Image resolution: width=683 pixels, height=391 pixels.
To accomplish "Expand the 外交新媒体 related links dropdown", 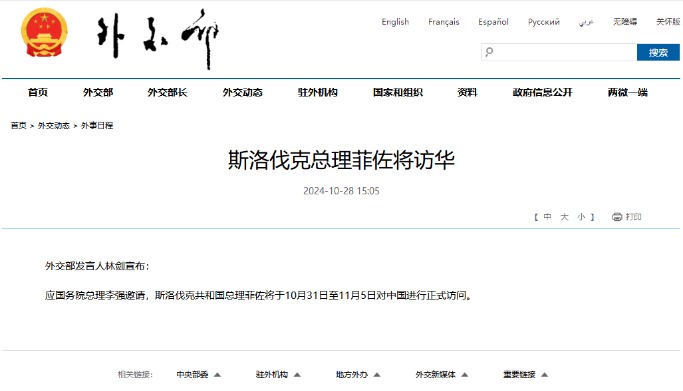I will [442, 374].
